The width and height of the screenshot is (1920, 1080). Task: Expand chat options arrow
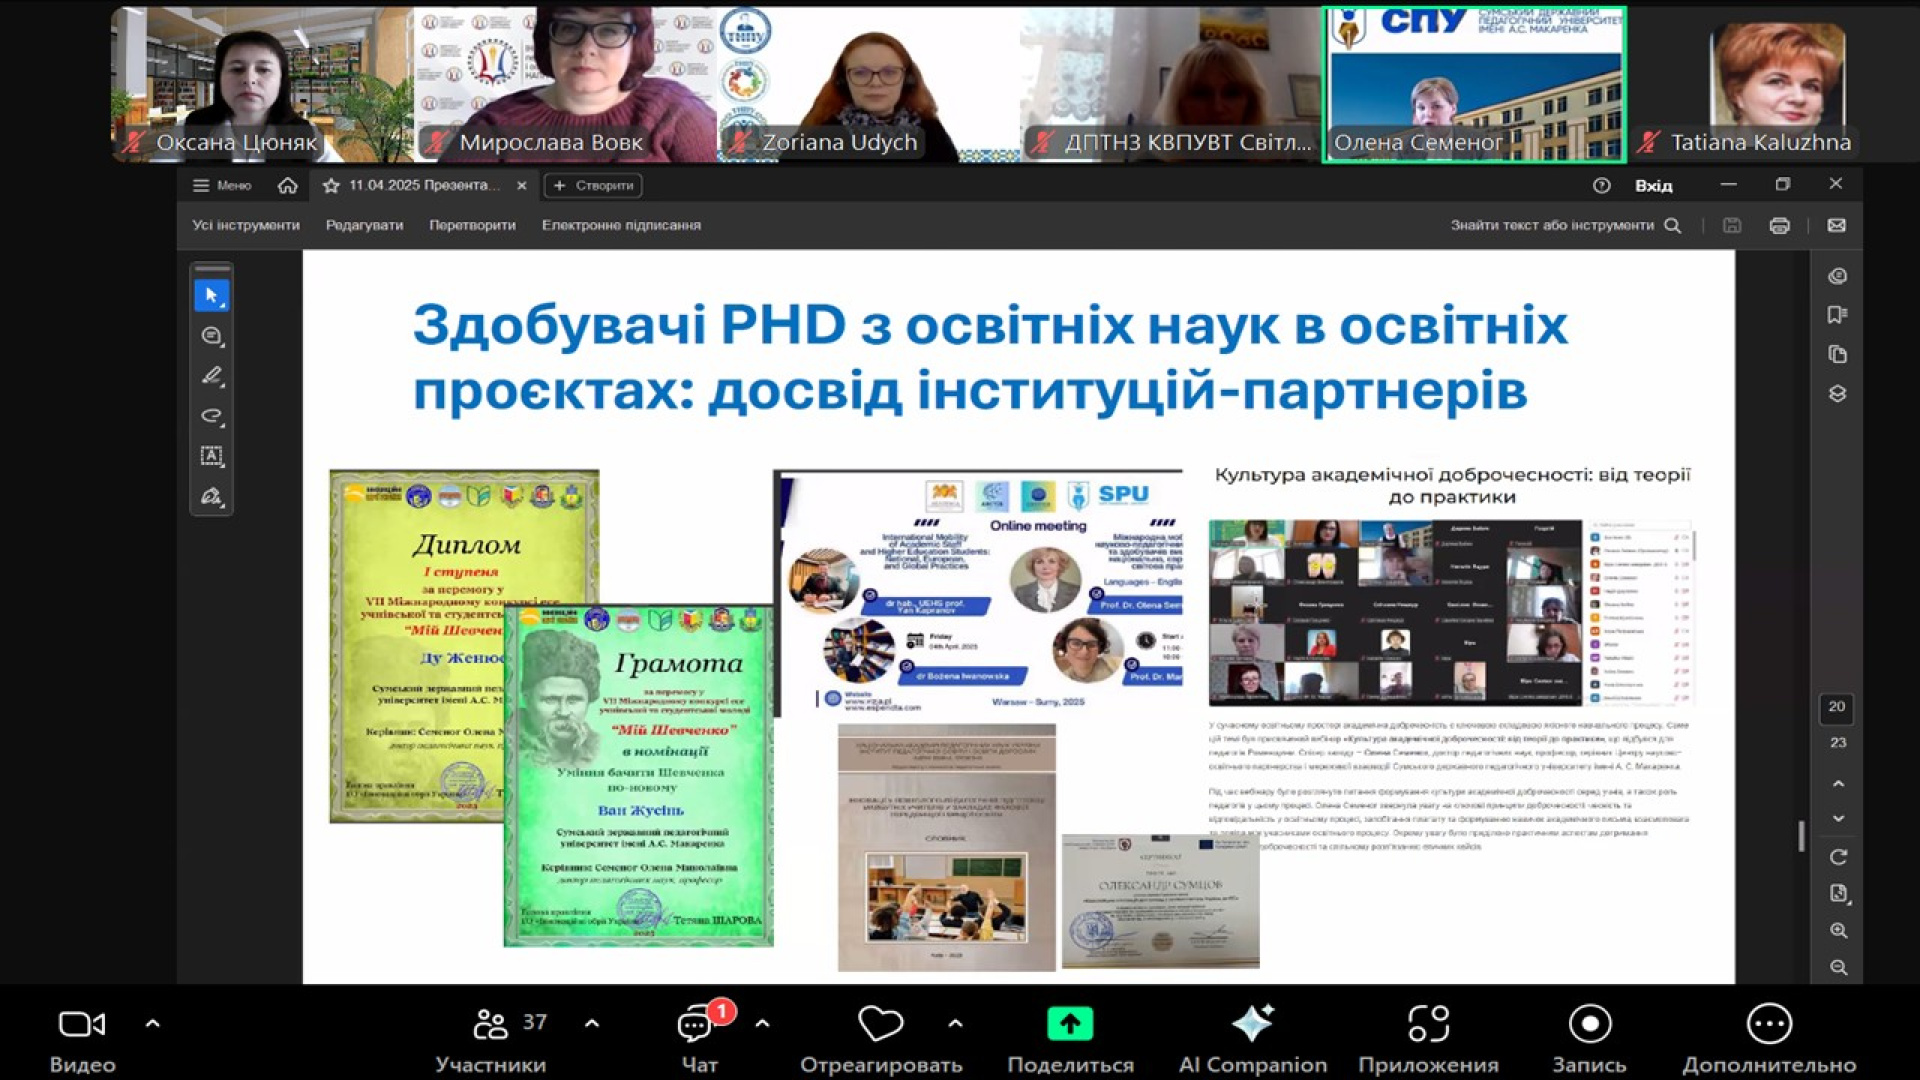tap(762, 1023)
